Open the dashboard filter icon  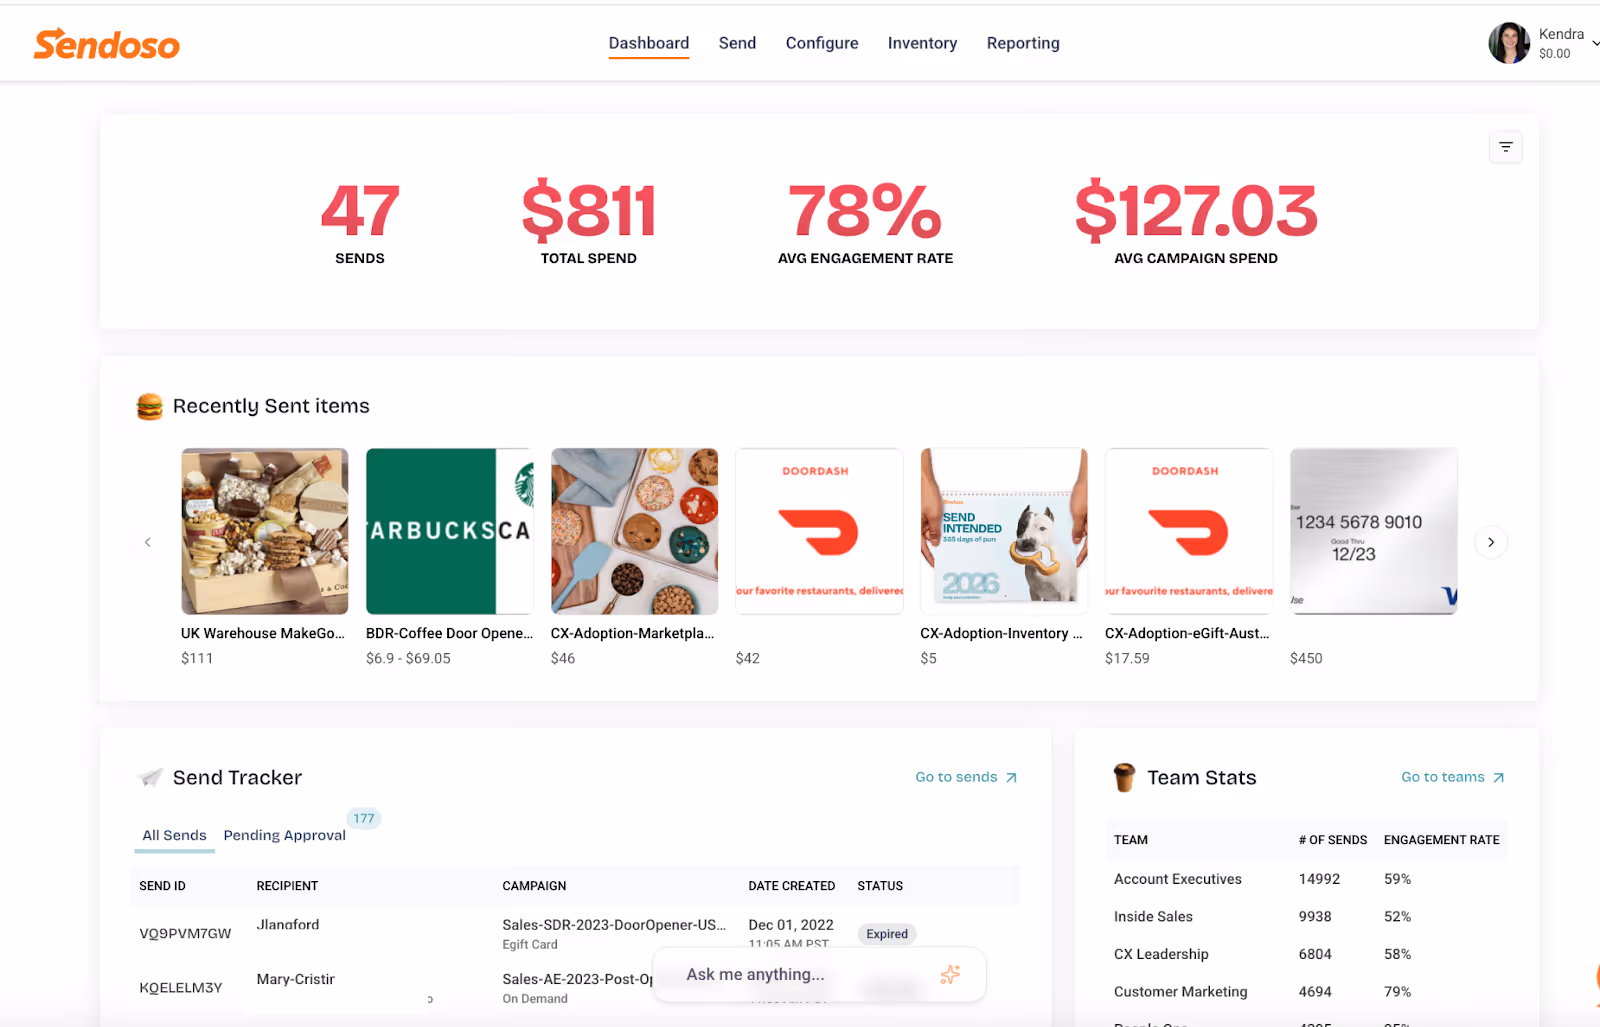(1505, 147)
